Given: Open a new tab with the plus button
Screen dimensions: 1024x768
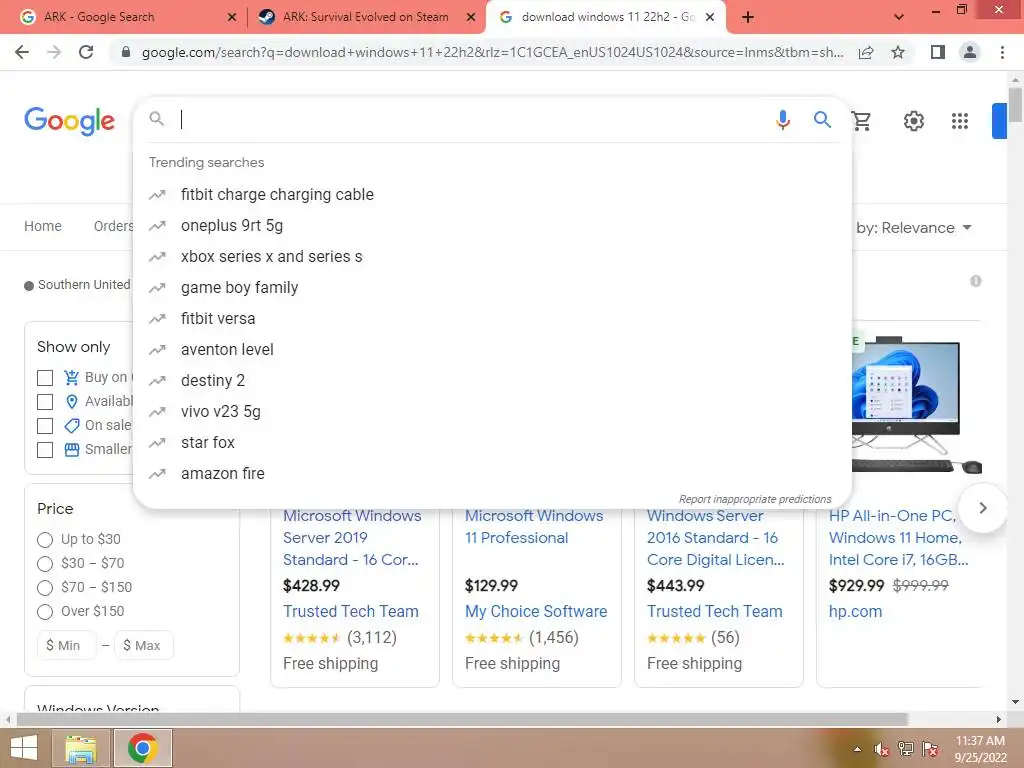Looking at the screenshot, I should point(748,18).
